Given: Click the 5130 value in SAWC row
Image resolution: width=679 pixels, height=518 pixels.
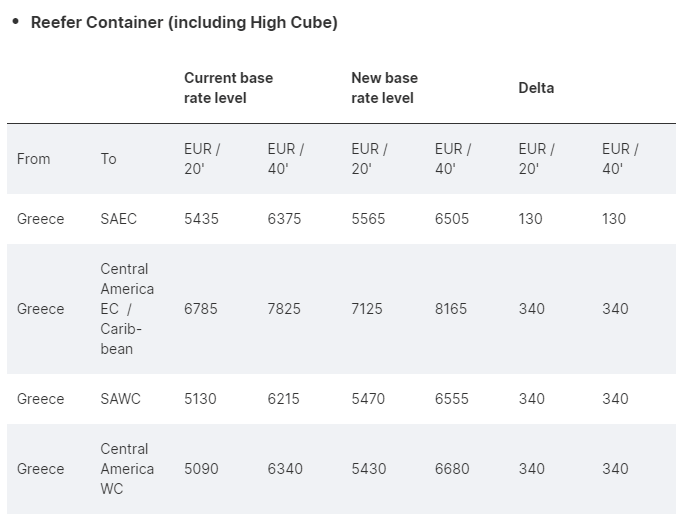Looking at the screenshot, I should [x=201, y=399].
